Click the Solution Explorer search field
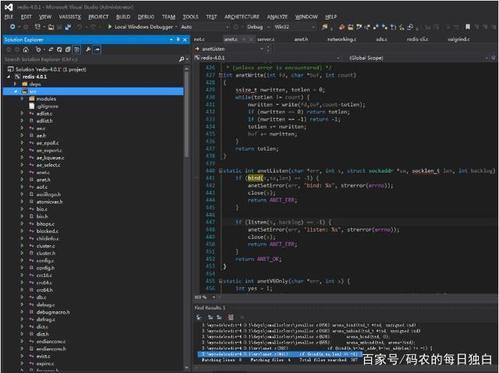Viewport: 499px width, 373px height. click(x=90, y=59)
